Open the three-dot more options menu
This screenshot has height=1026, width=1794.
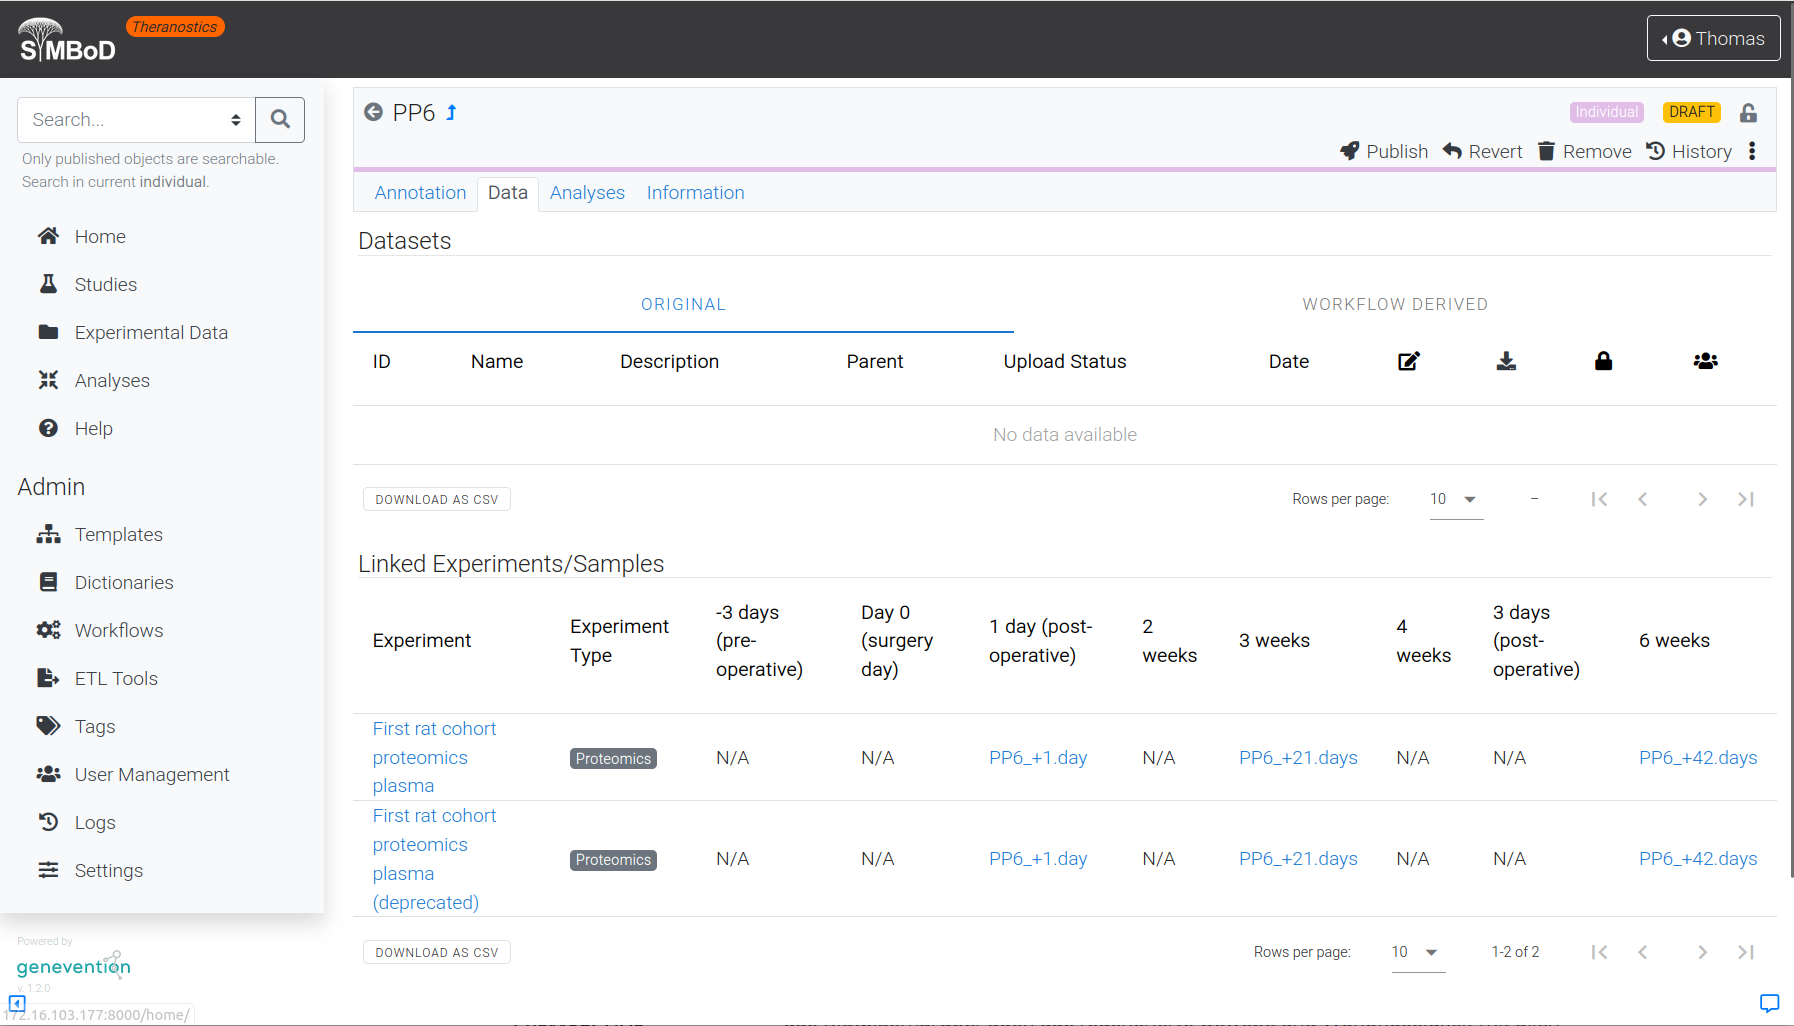point(1752,151)
